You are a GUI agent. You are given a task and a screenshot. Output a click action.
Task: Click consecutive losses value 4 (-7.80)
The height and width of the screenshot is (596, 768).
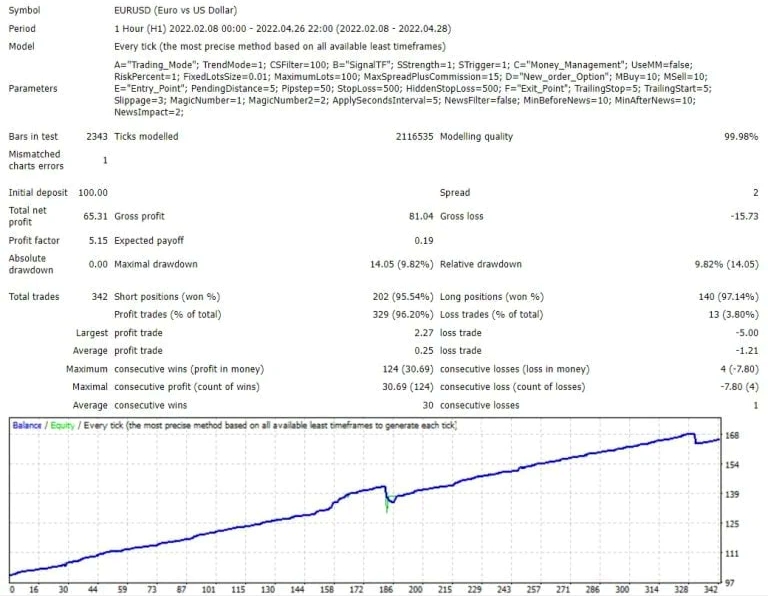tap(740, 369)
